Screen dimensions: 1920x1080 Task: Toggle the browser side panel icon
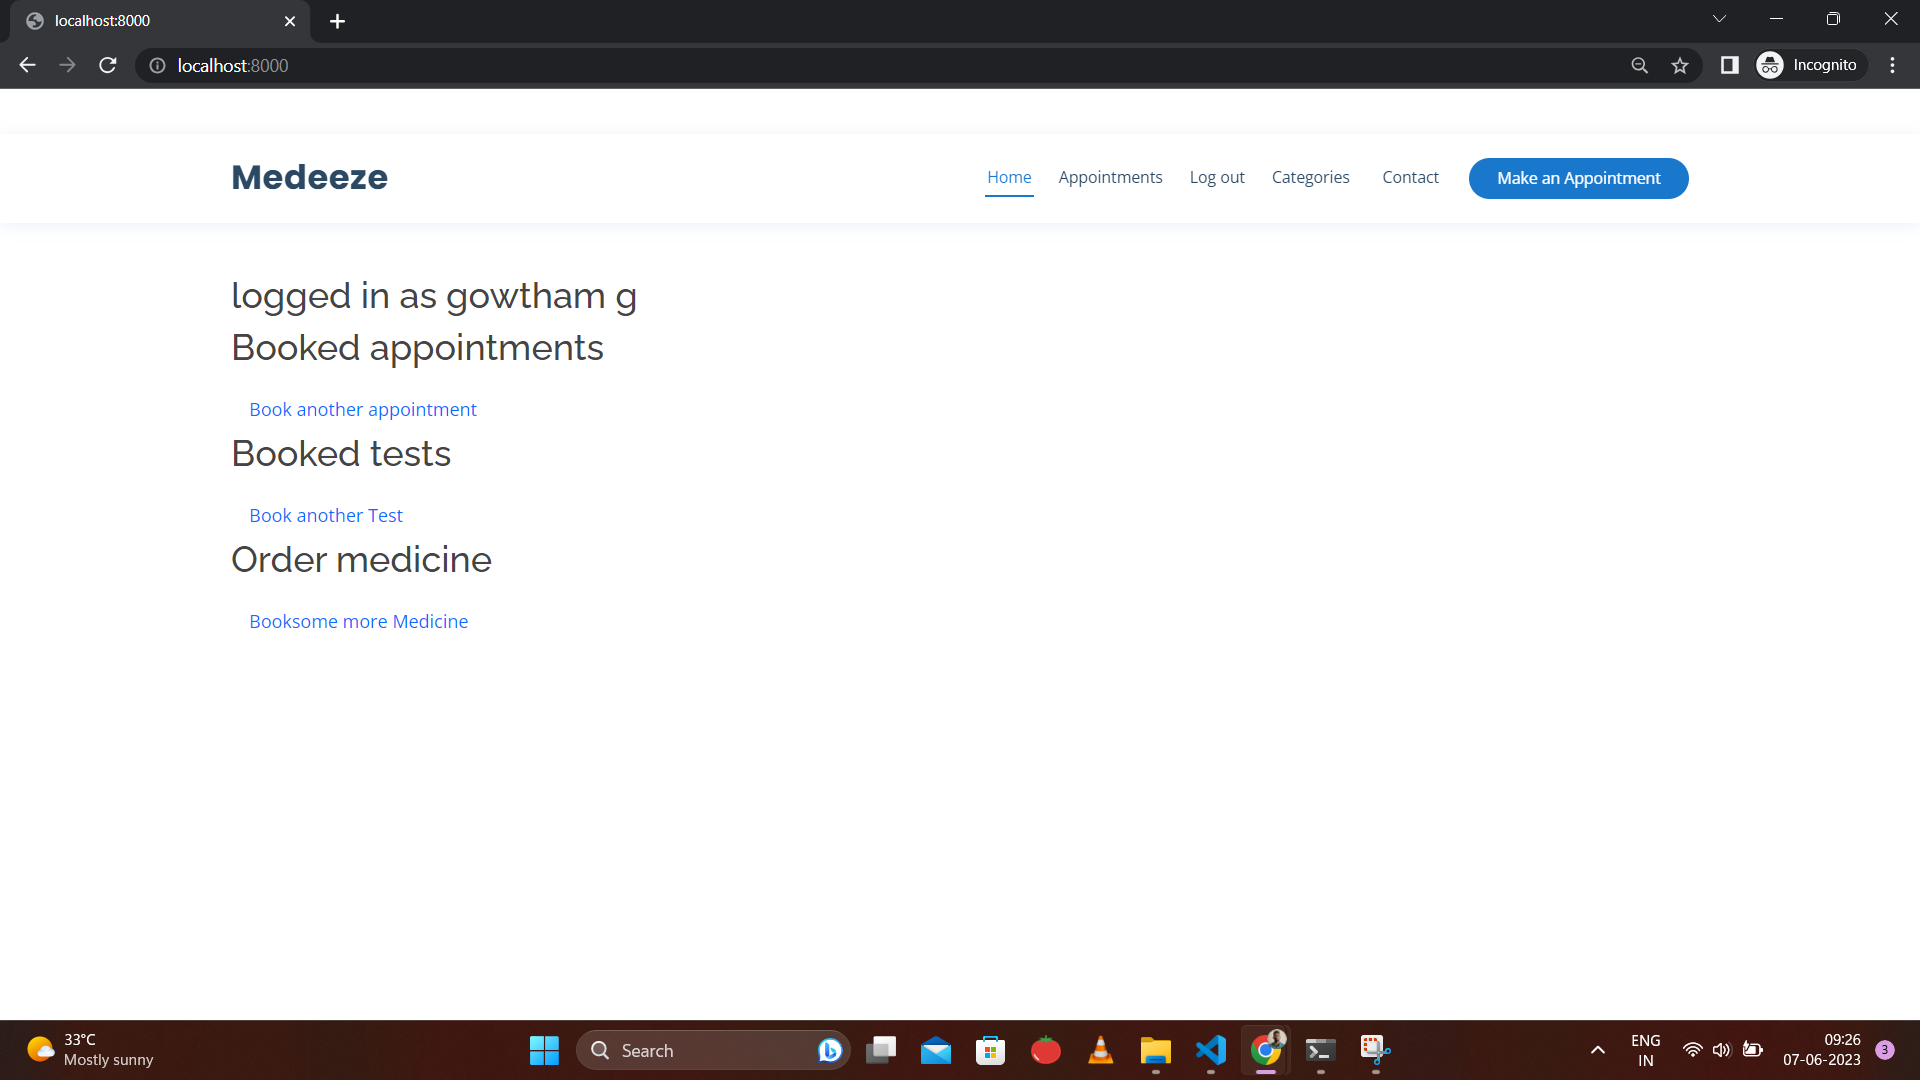click(x=1729, y=65)
